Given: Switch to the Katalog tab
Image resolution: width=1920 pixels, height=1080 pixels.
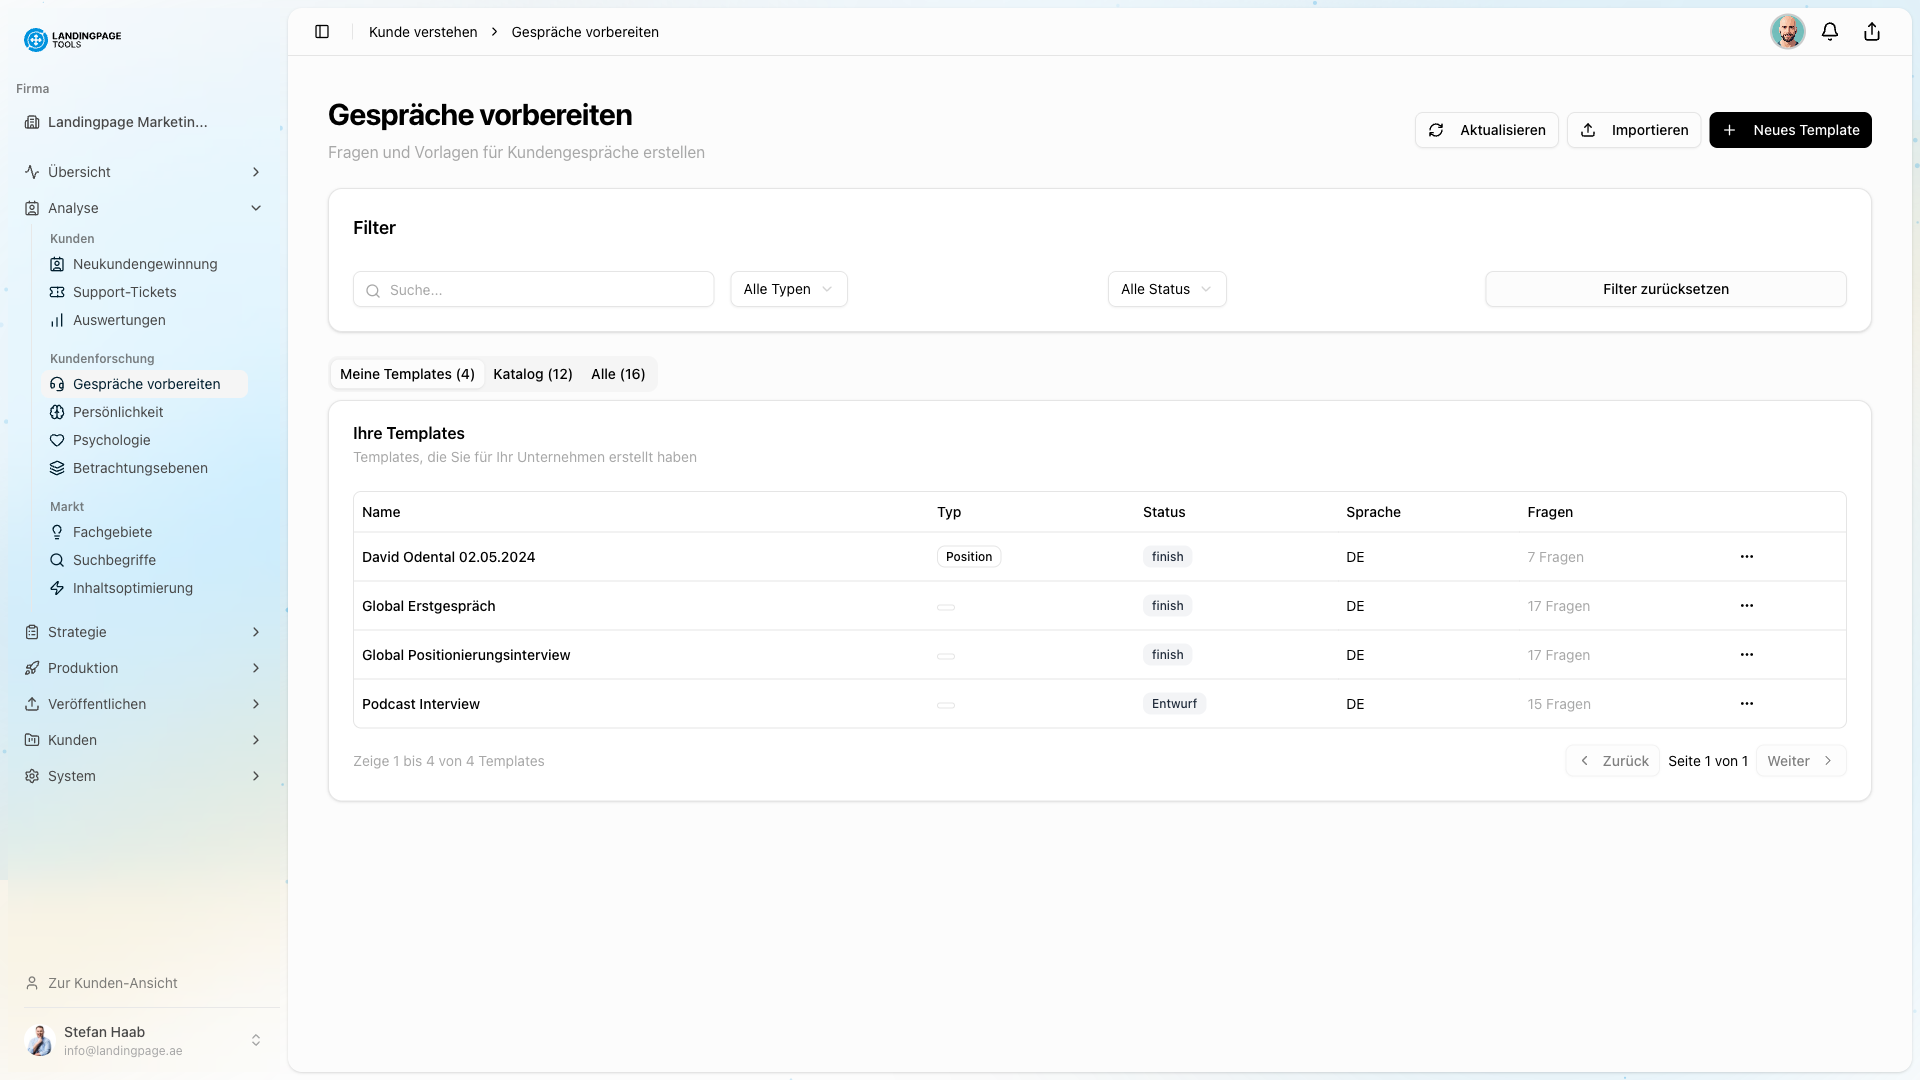Looking at the screenshot, I should [532, 374].
